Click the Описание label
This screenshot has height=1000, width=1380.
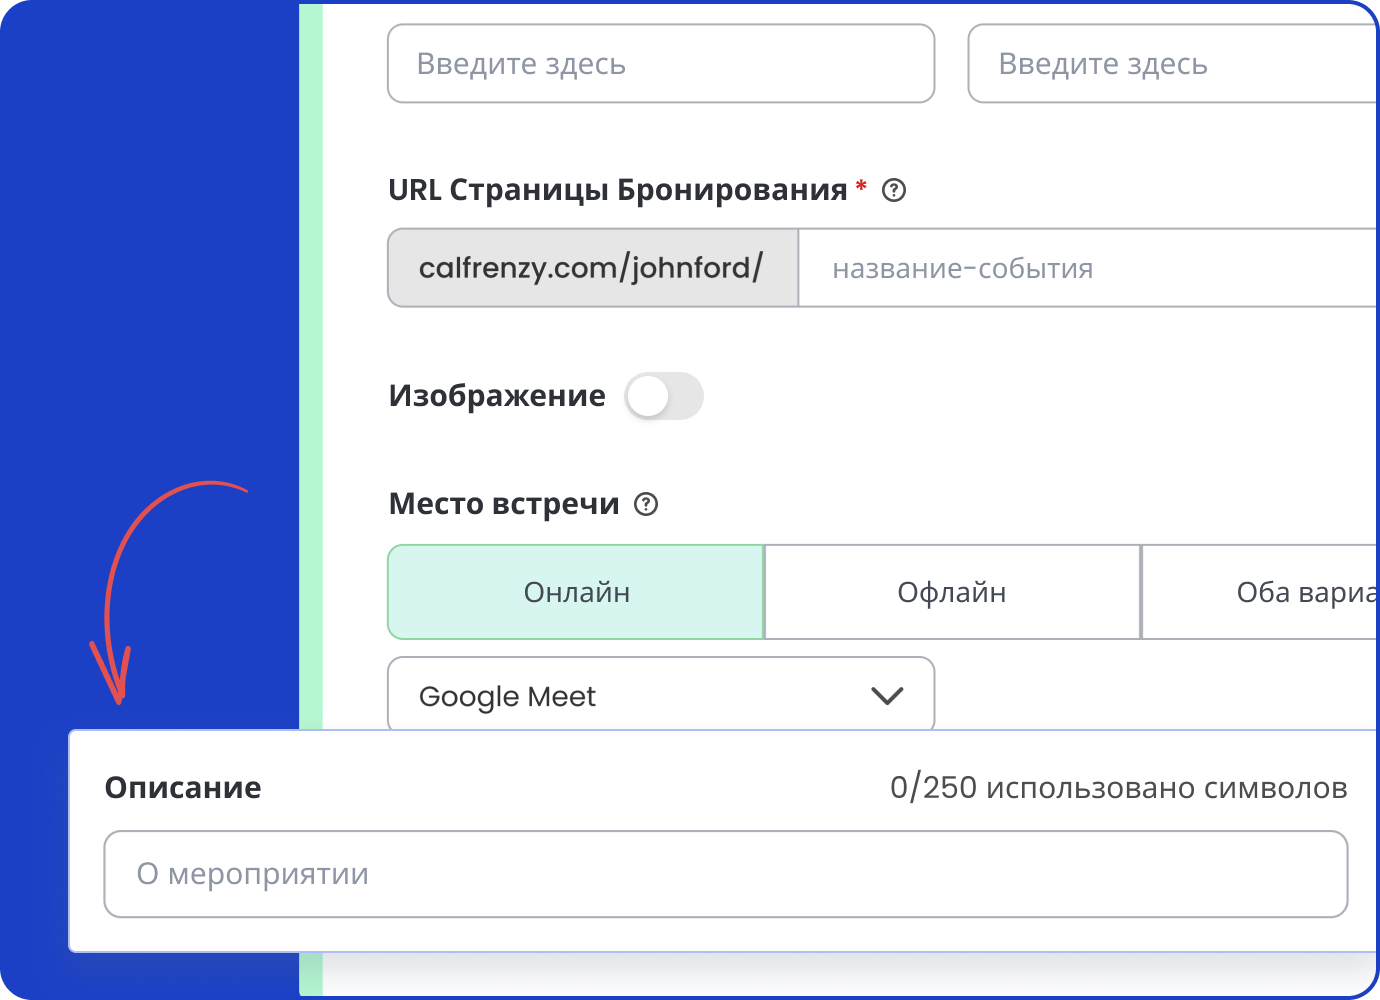(x=183, y=788)
